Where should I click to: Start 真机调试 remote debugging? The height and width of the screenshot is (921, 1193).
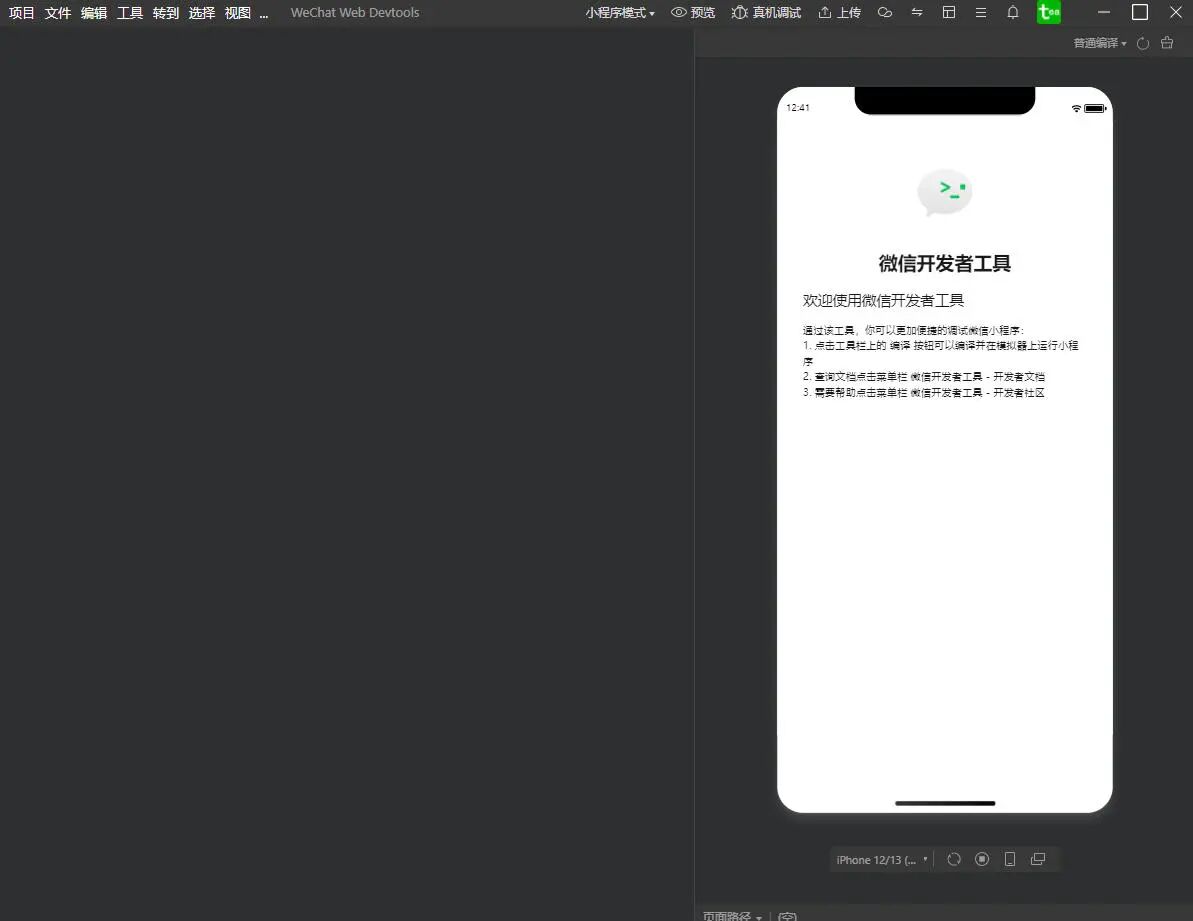click(766, 13)
